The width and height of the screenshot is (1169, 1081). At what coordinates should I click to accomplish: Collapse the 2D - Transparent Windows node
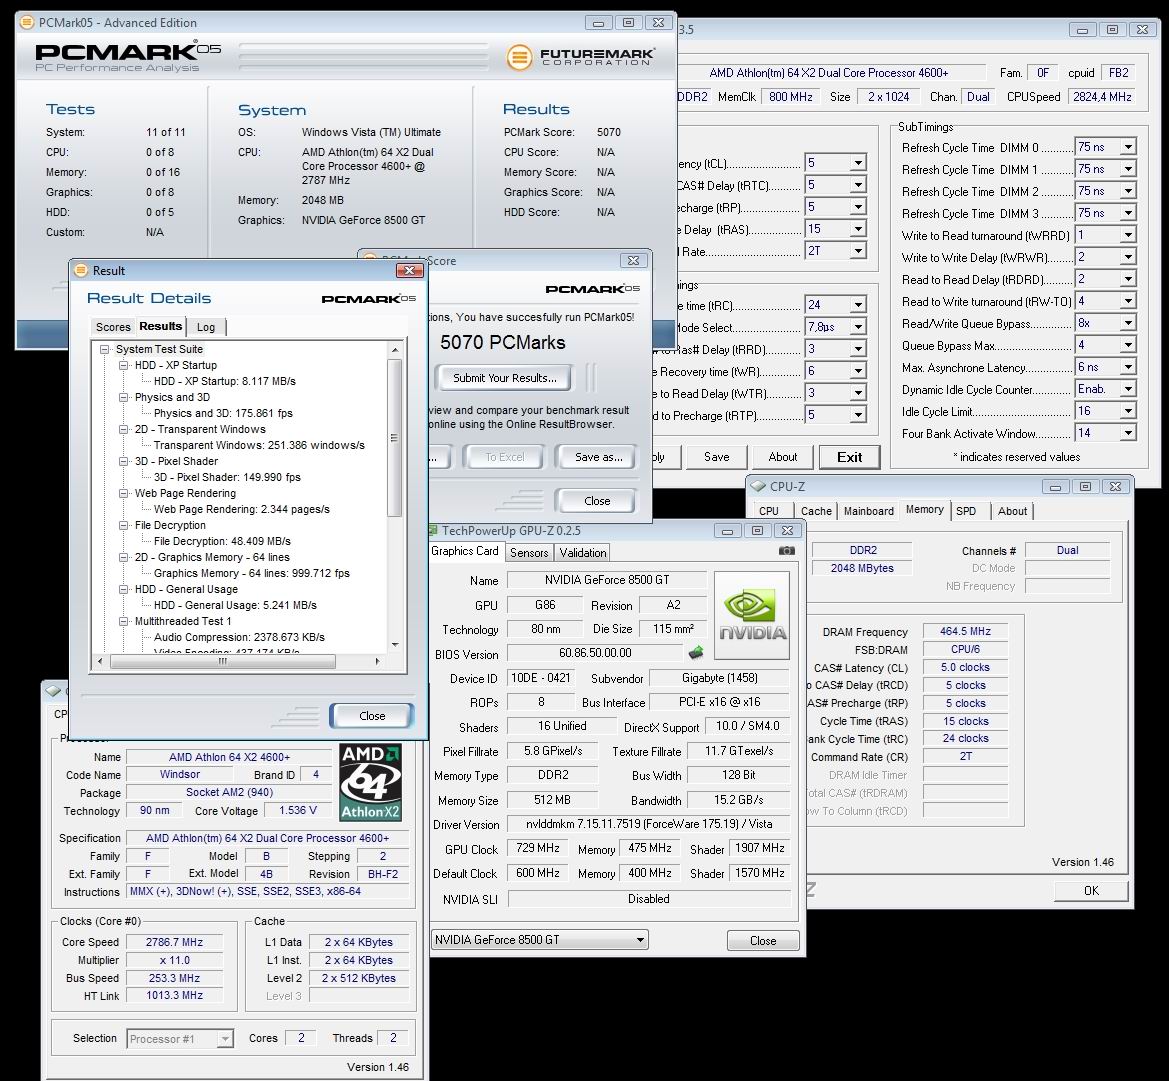[x=124, y=429]
